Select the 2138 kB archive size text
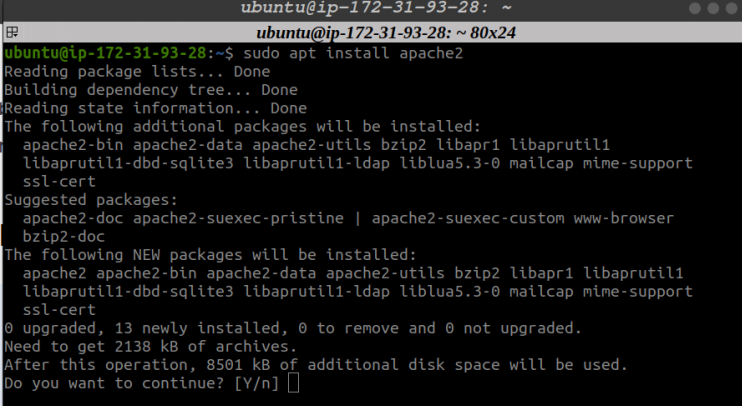 [146, 346]
